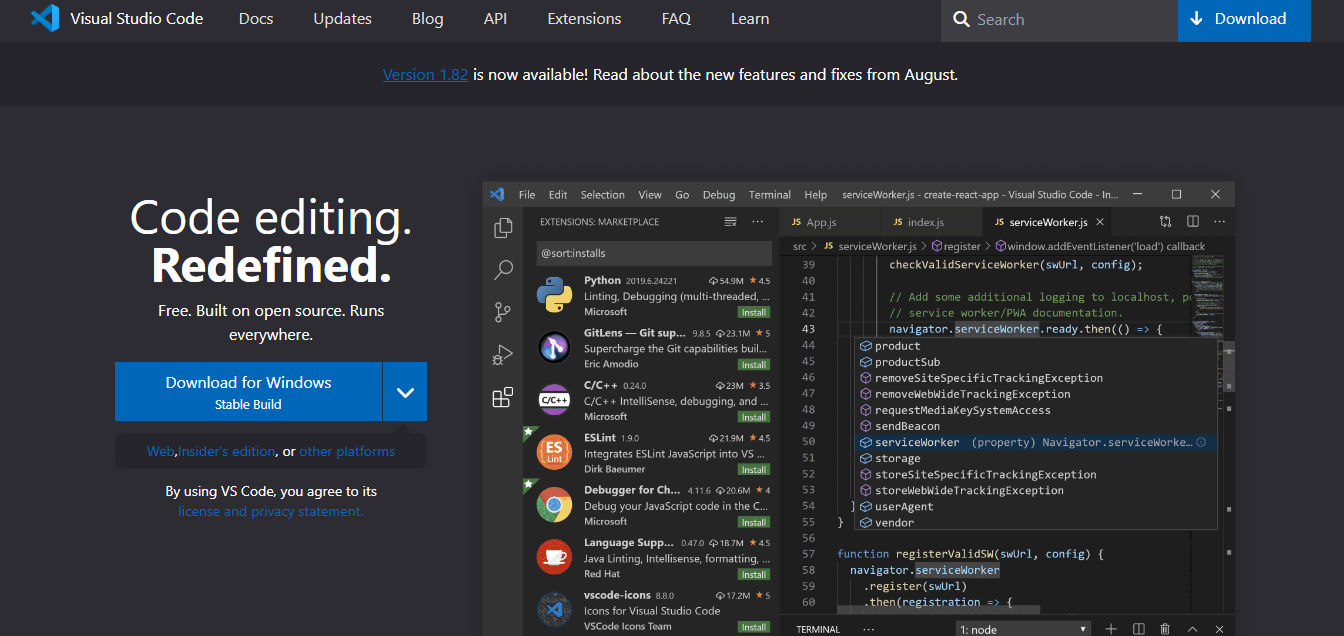
Task: Click the blue Download button in the header
Action: [1244, 19]
